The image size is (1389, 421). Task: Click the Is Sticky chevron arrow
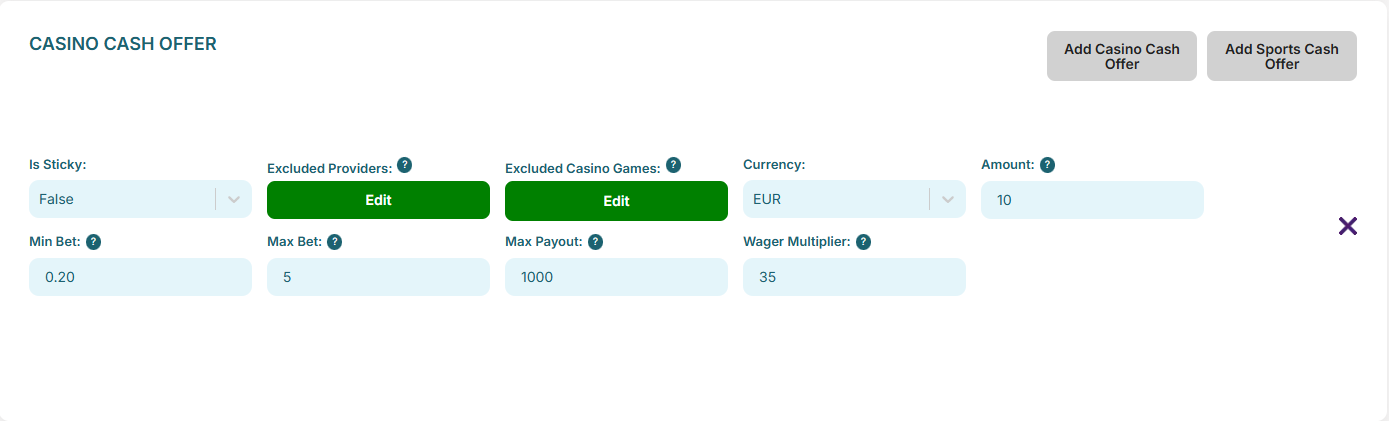pyautogui.click(x=234, y=199)
